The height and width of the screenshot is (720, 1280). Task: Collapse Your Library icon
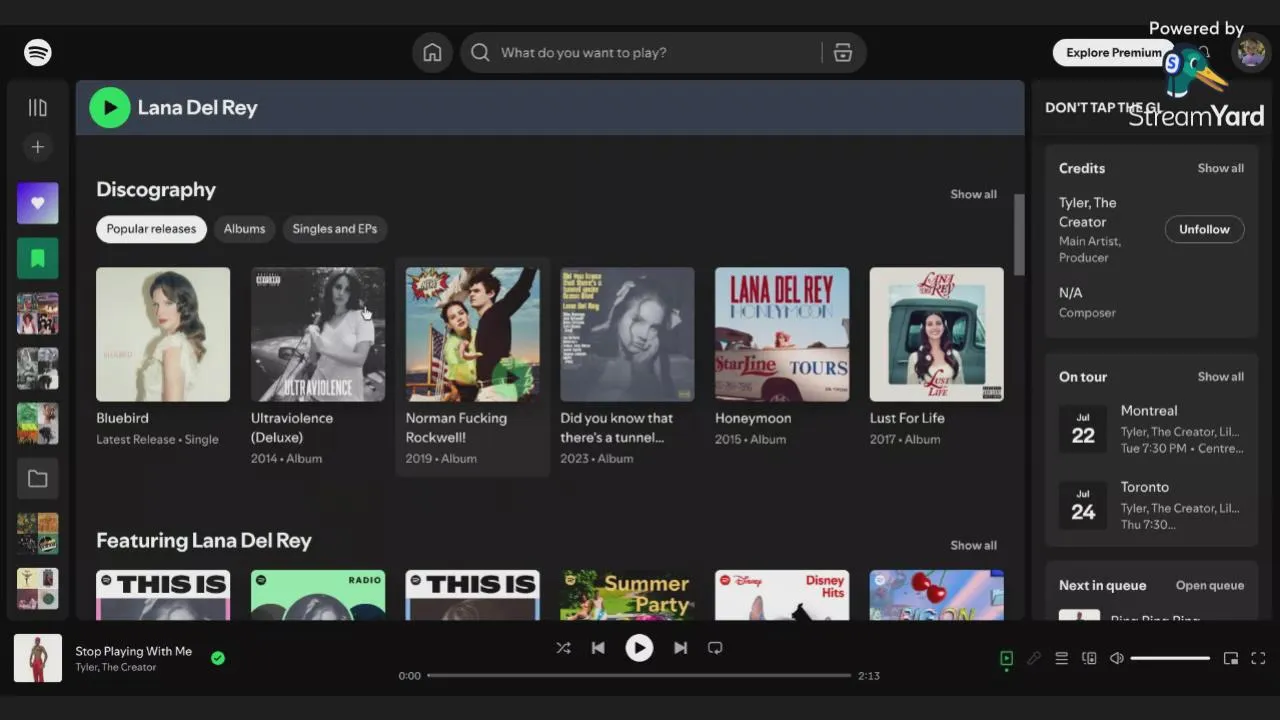point(38,107)
